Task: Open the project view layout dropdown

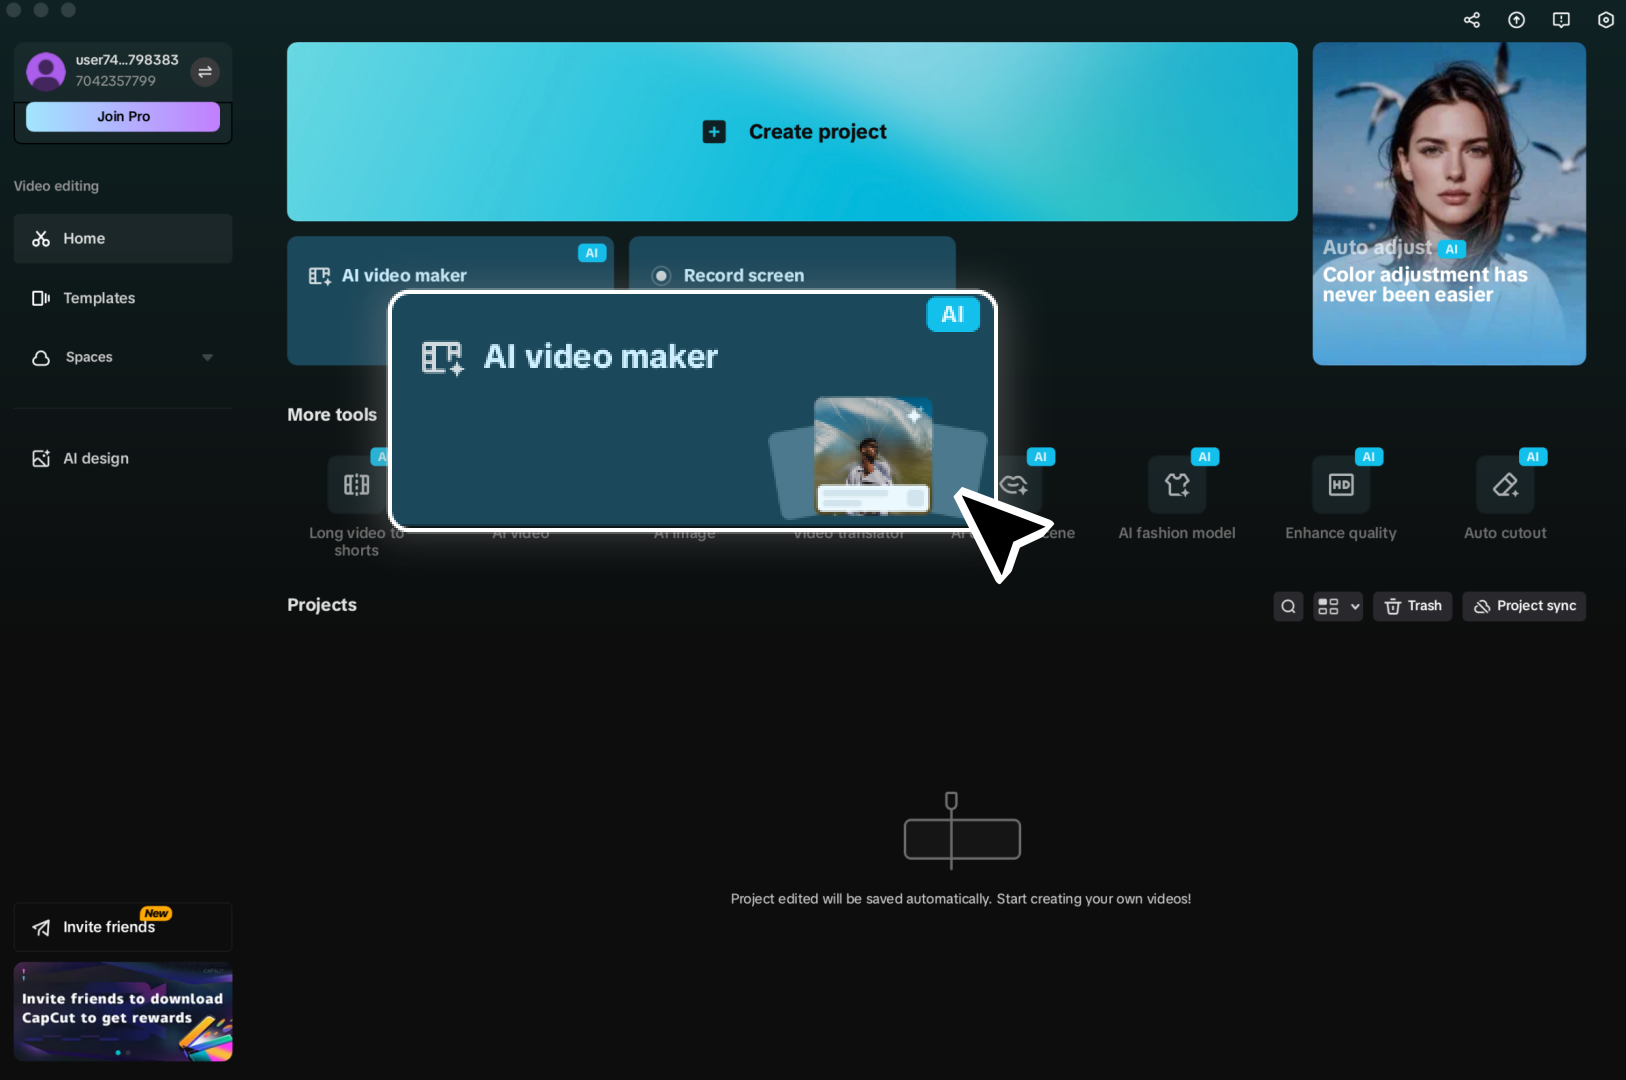Action: point(1337,606)
